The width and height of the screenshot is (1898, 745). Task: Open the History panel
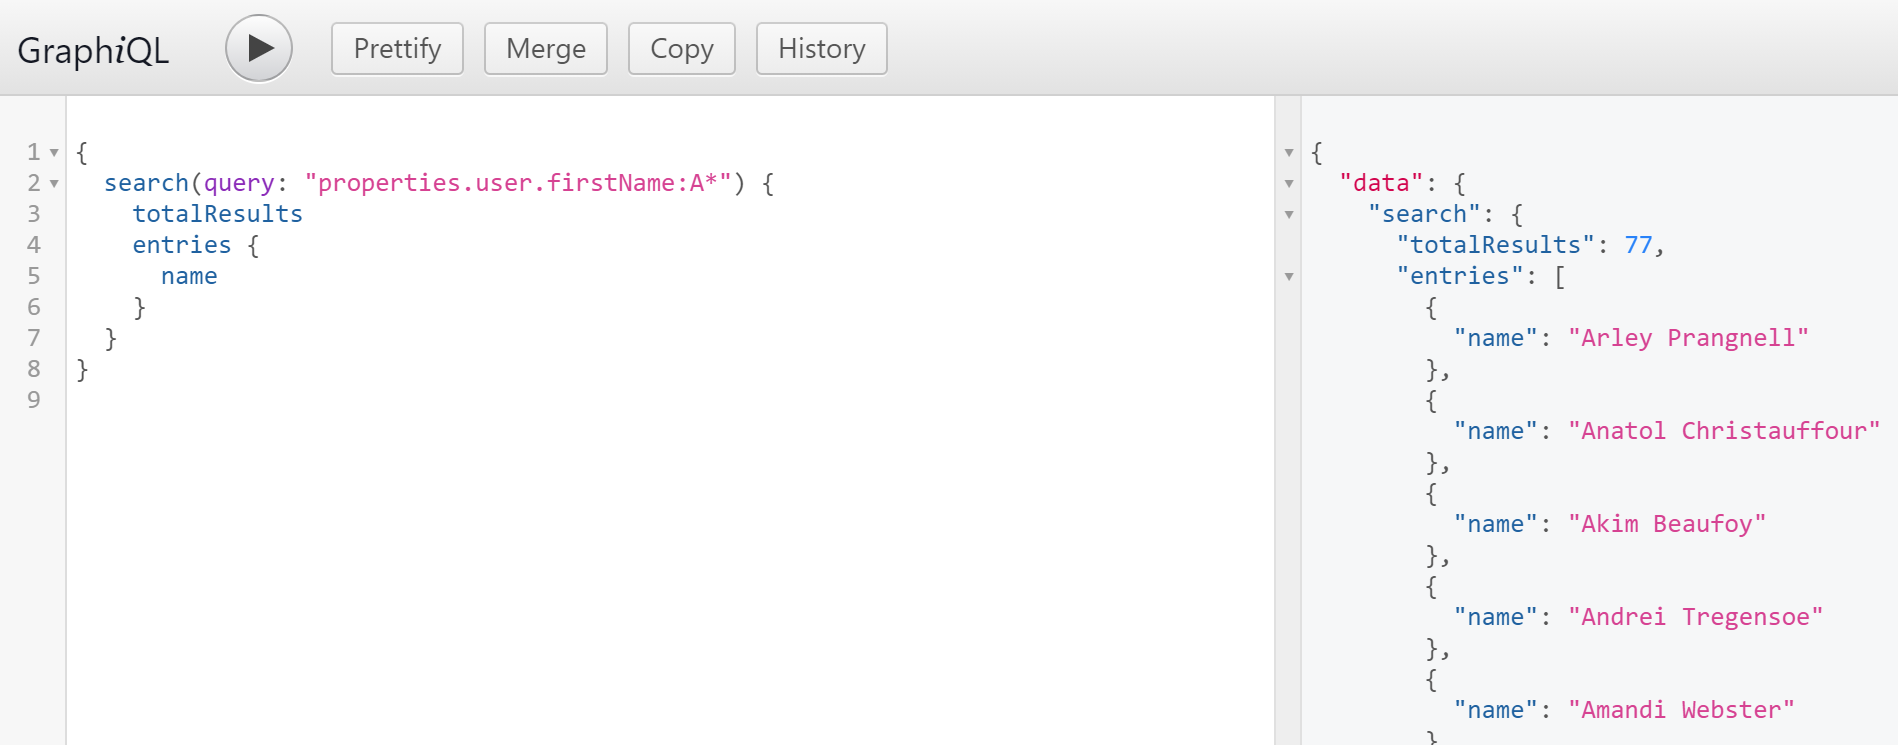tap(821, 49)
